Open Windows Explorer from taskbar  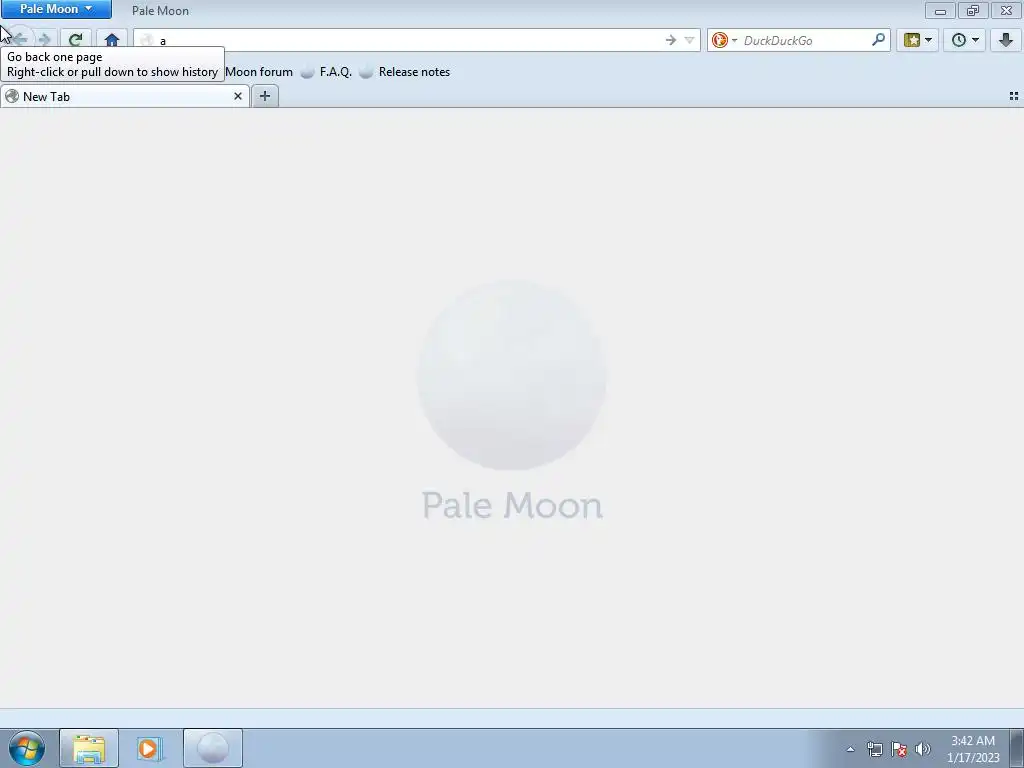coord(89,748)
